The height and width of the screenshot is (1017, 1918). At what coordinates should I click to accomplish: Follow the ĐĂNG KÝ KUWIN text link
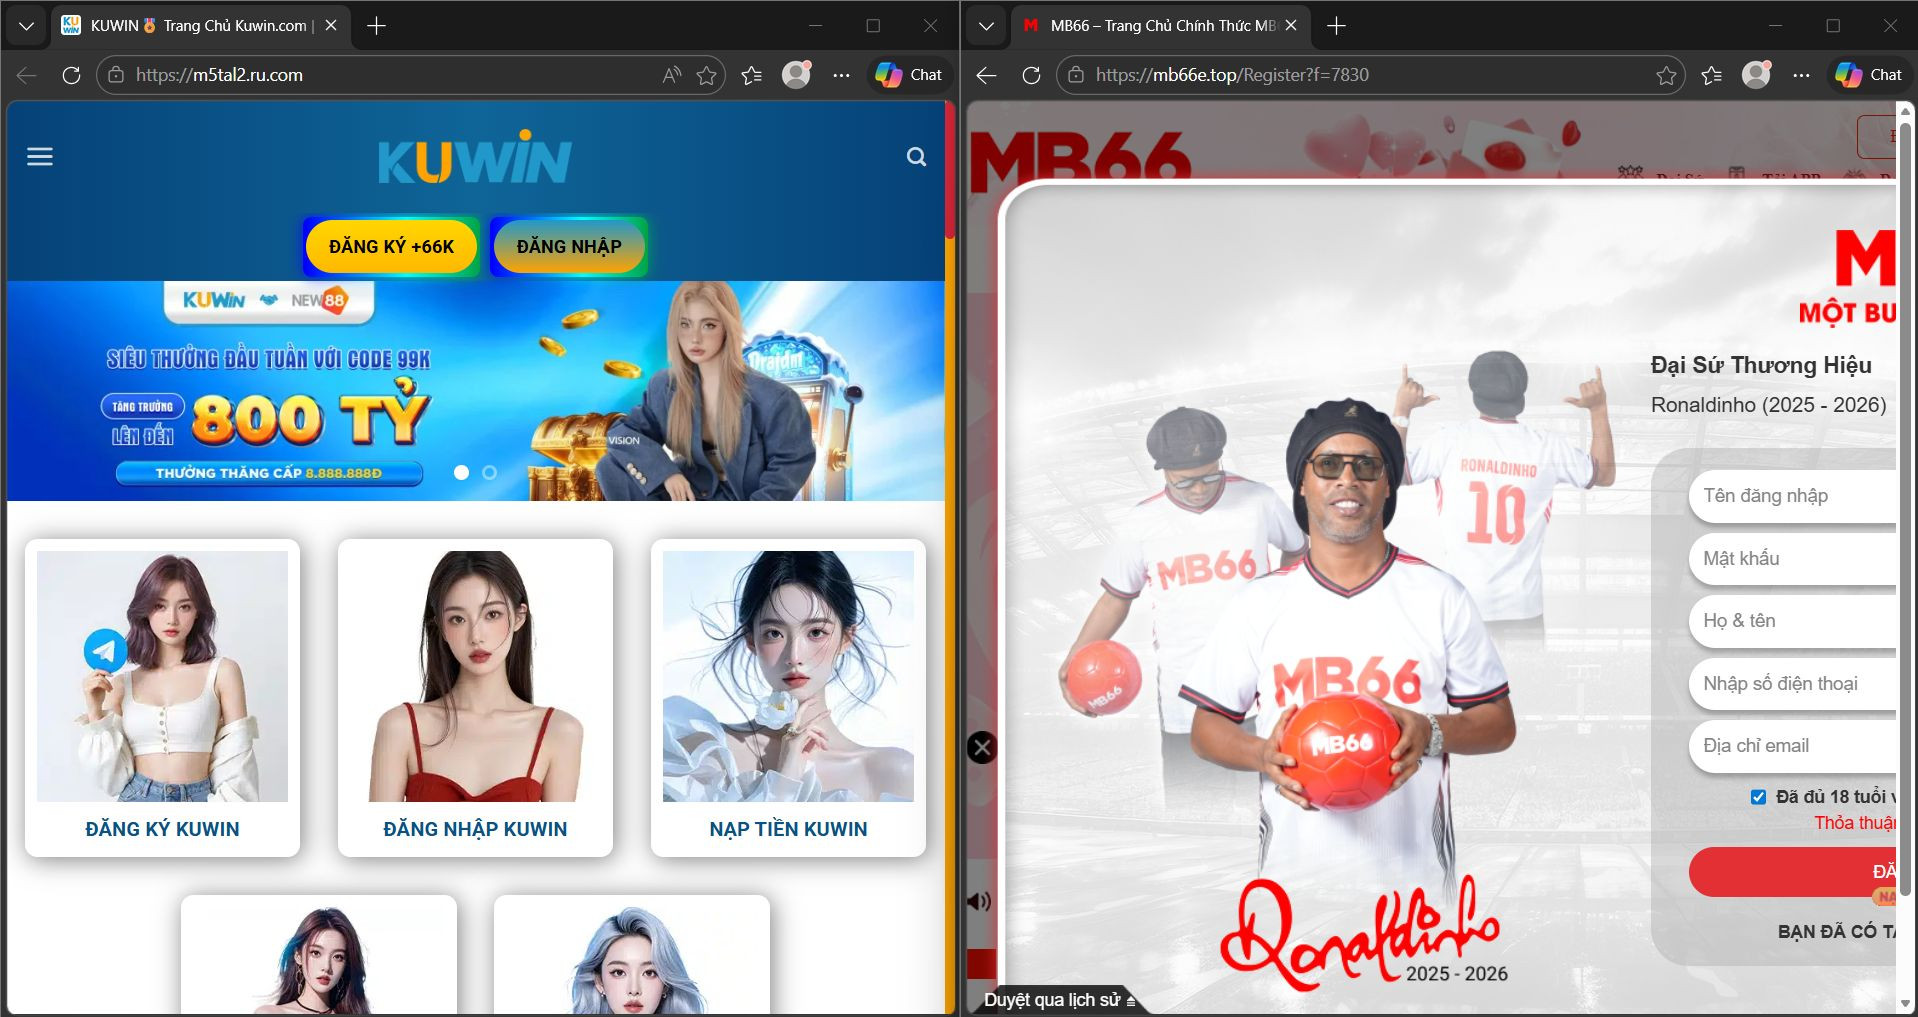point(162,829)
